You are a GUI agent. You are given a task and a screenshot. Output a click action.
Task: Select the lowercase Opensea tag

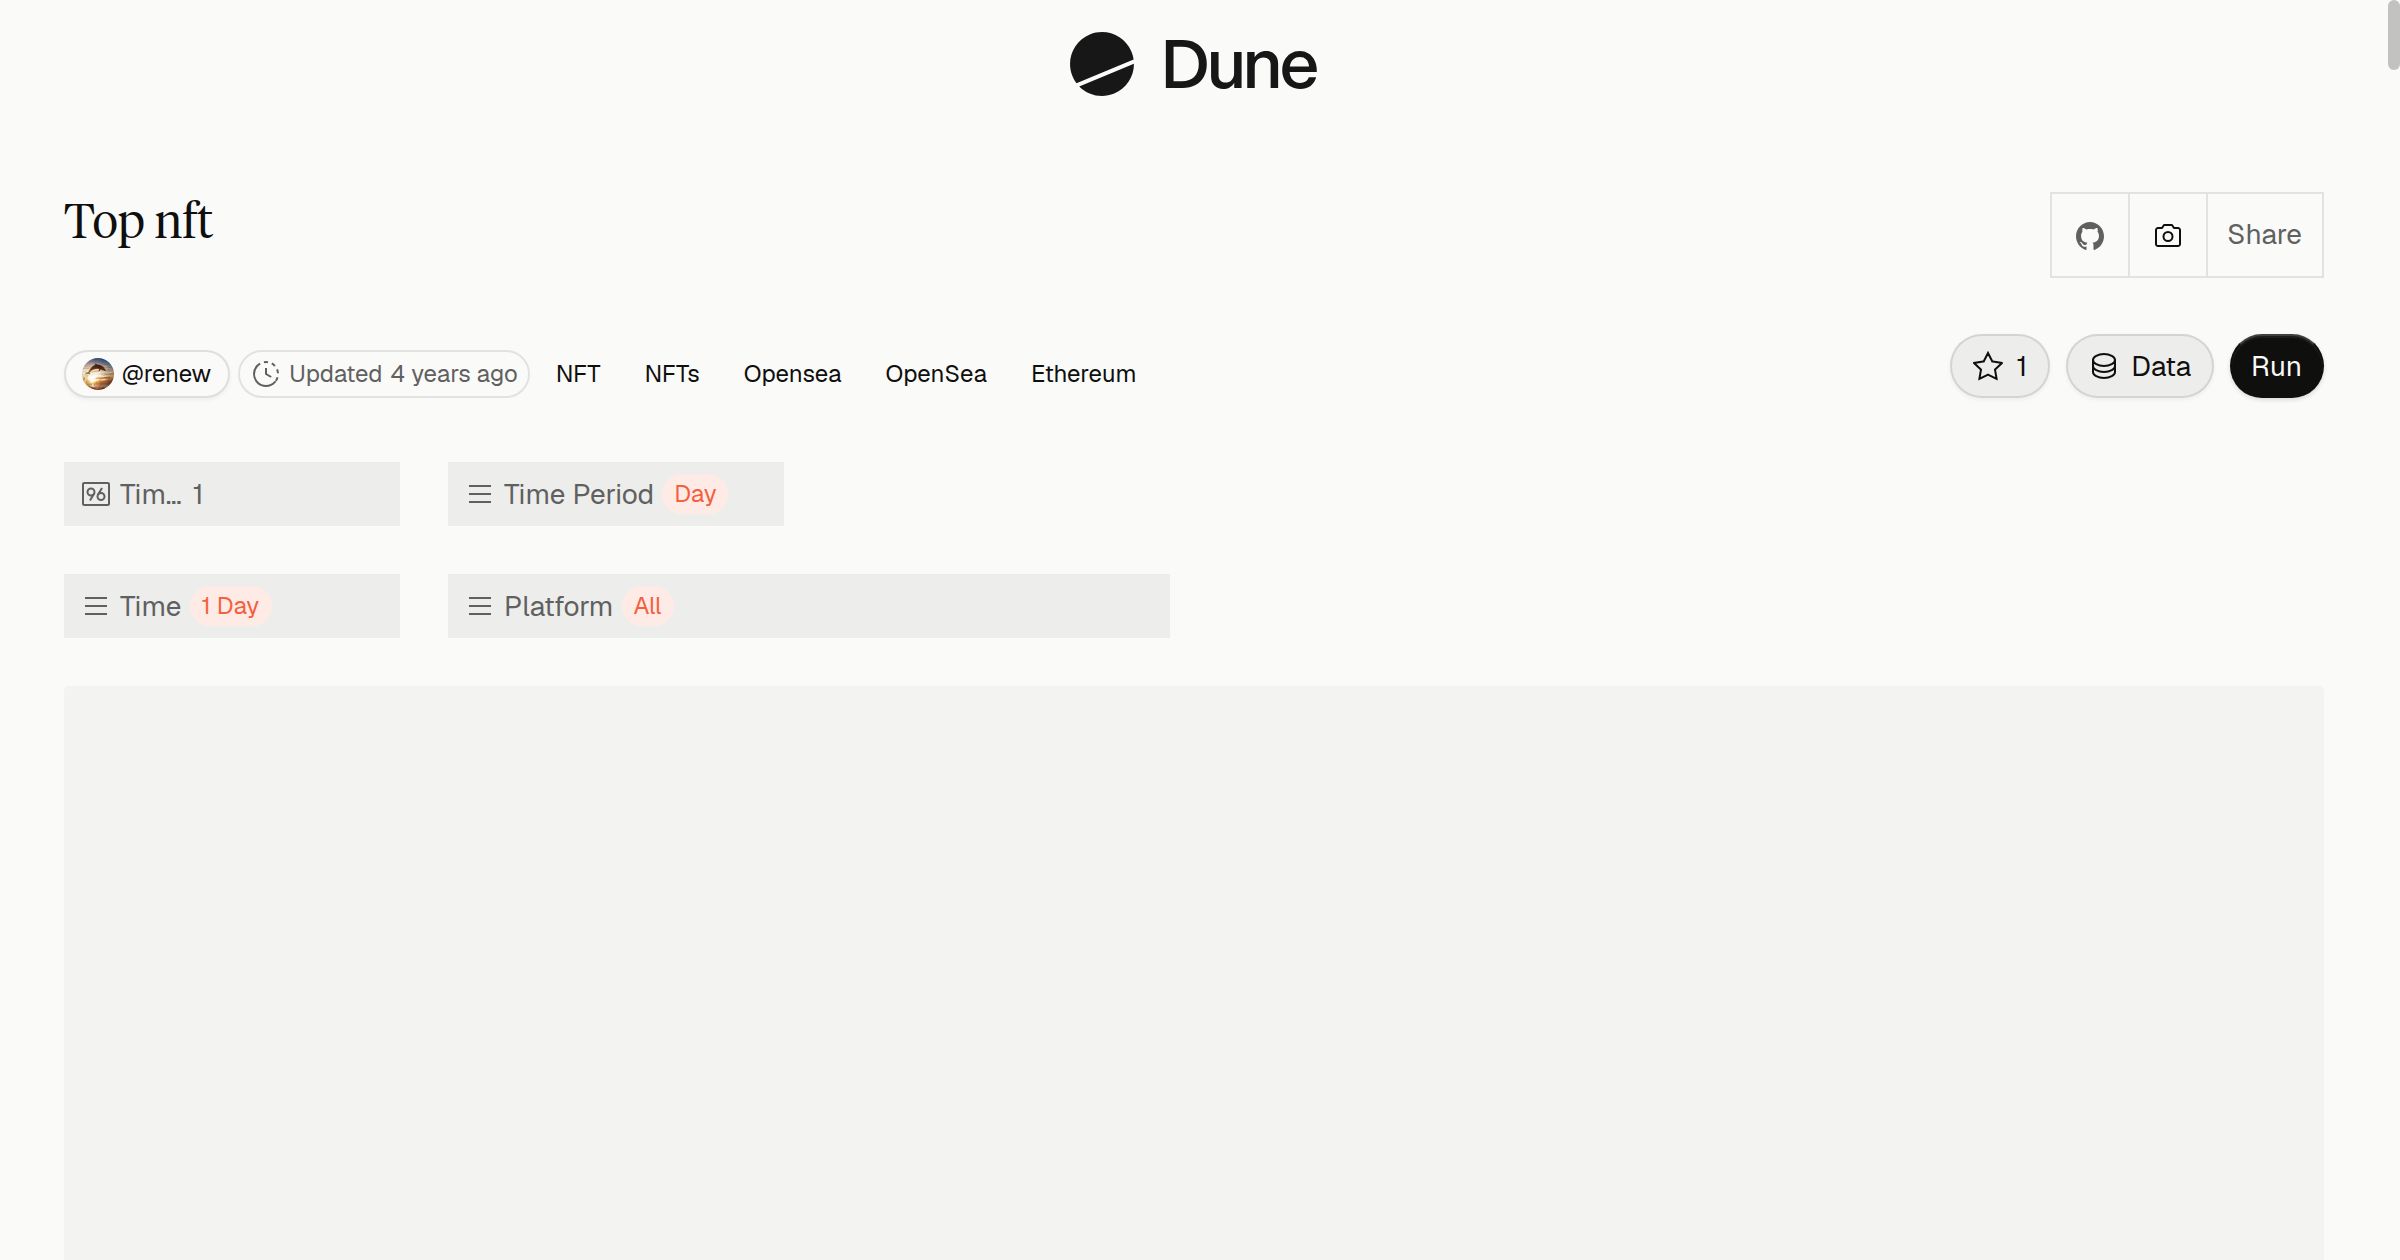[792, 374]
